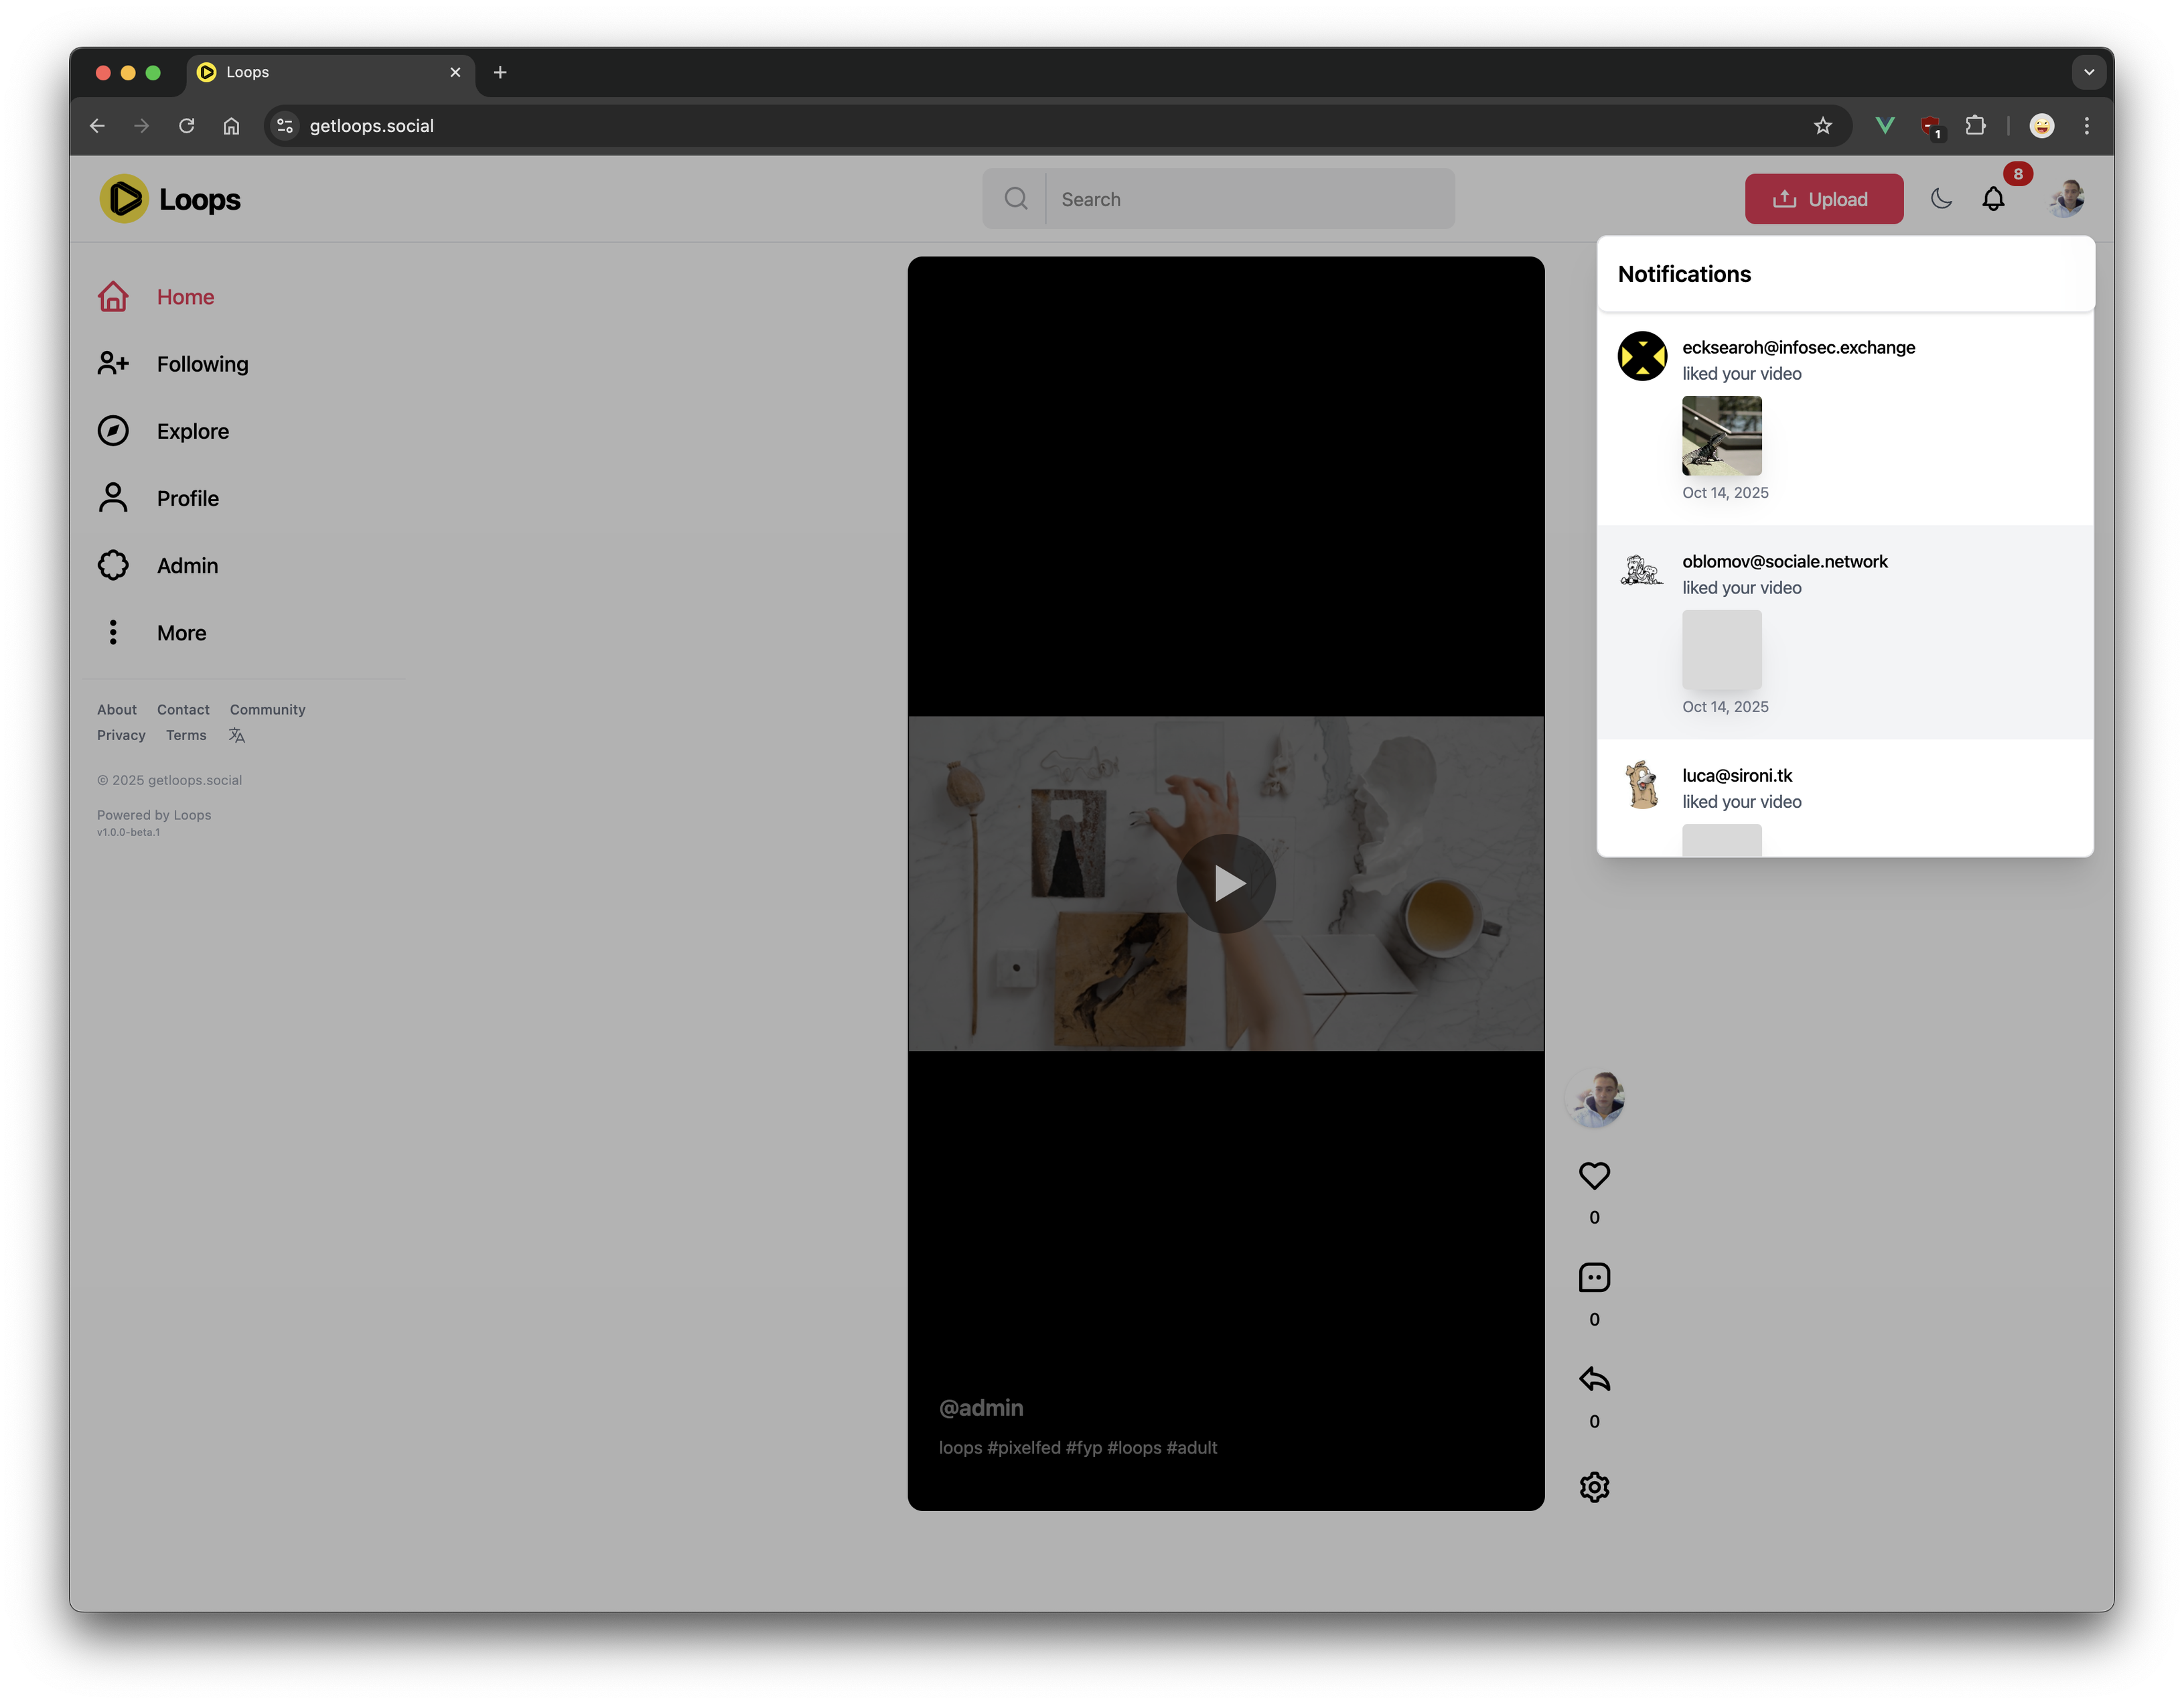Like the video with heart icon
Viewport: 2184px width, 1704px height.
[x=1594, y=1175]
